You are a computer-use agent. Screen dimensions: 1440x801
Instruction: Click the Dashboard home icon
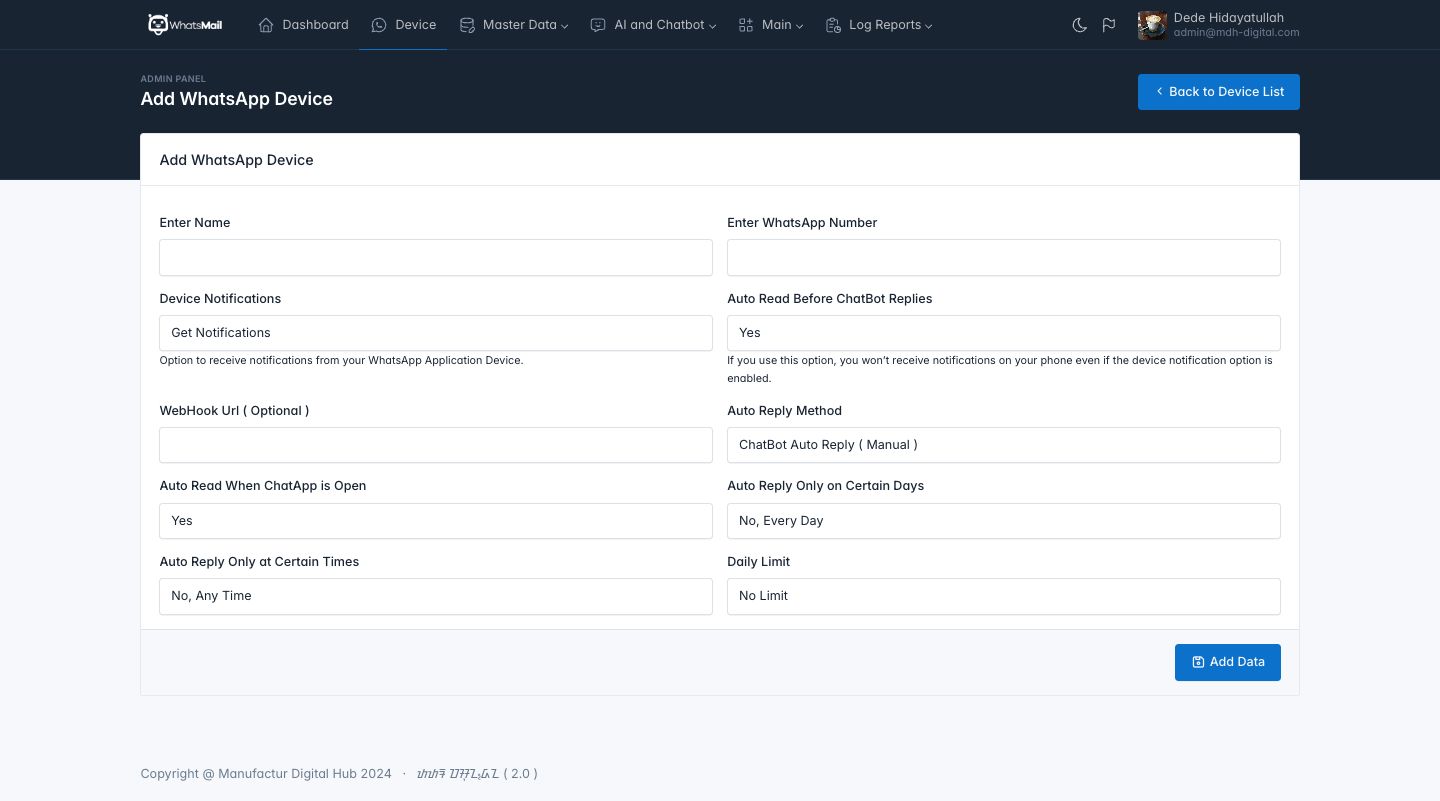pyautogui.click(x=266, y=25)
